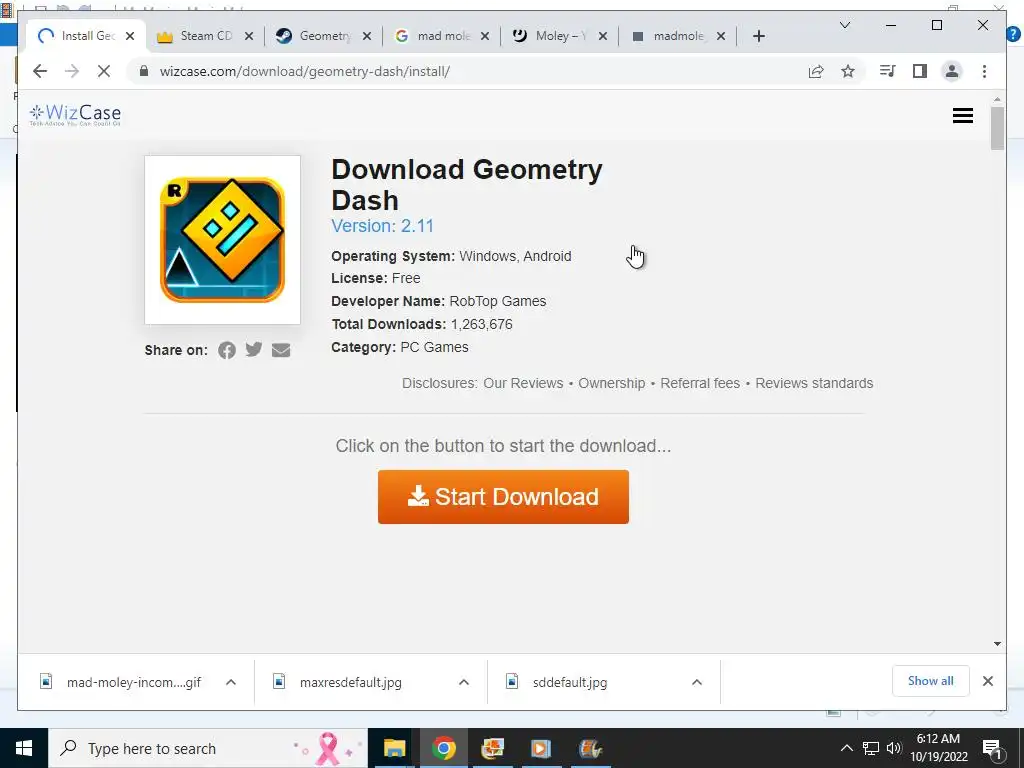Close the Moley tab
The width and height of the screenshot is (1024, 768).
(603, 36)
